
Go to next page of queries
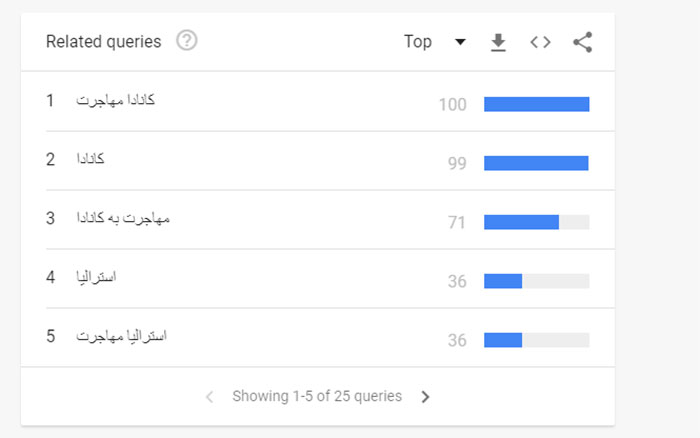pos(425,396)
